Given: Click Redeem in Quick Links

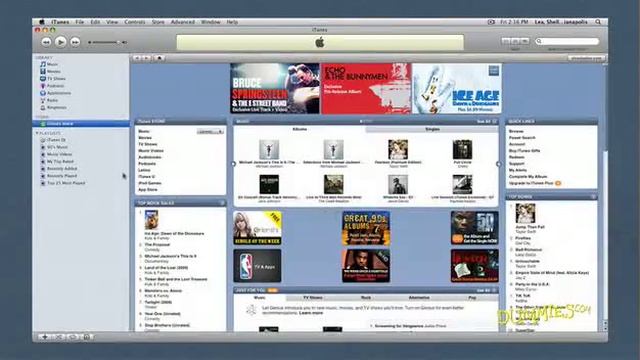Looking at the screenshot, I should (x=516, y=157).
